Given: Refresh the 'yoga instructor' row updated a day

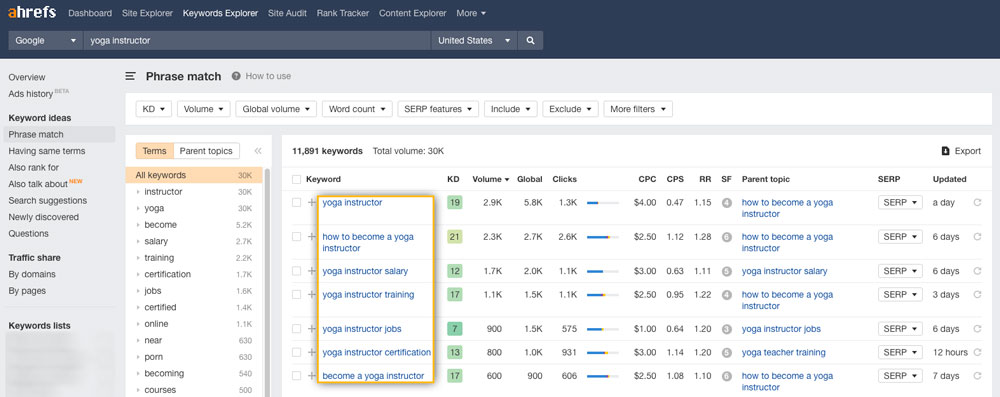Looking at the screenshot, I should [977, 202].
